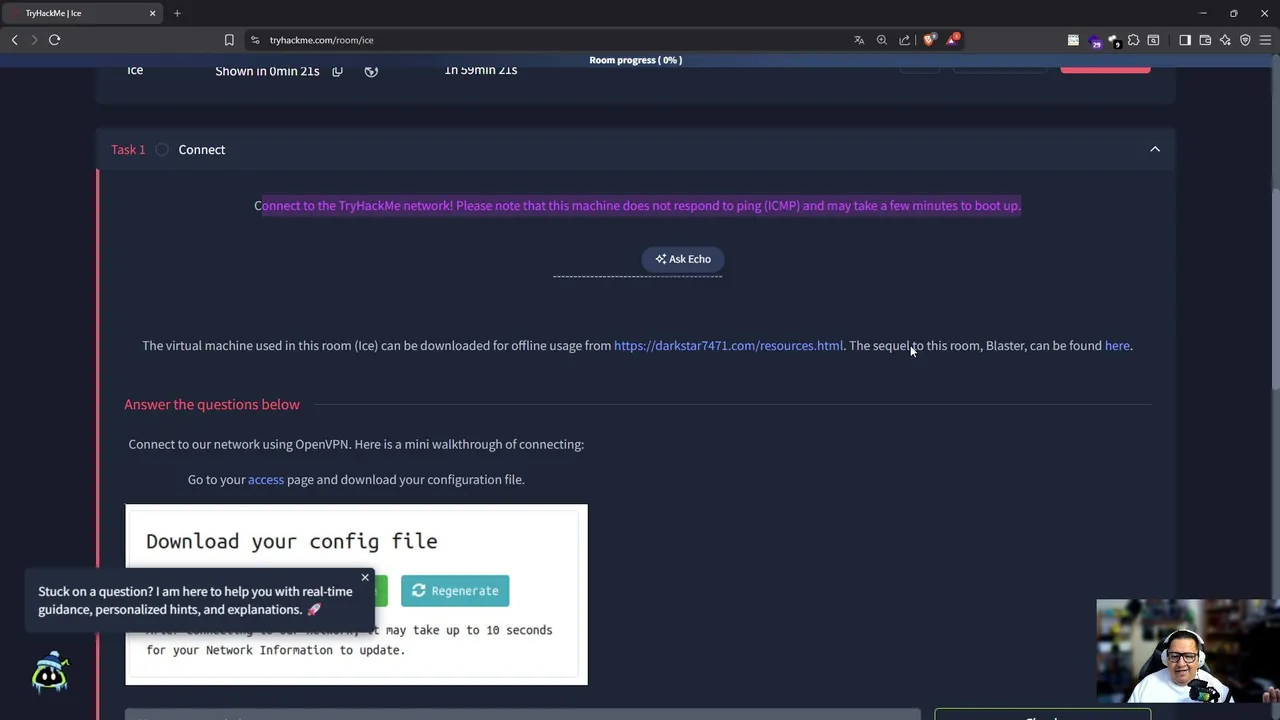Viewport: 1280px width, 720px height.
Task: Click the 'Download your config file' heading
Action: coord(292,541)
